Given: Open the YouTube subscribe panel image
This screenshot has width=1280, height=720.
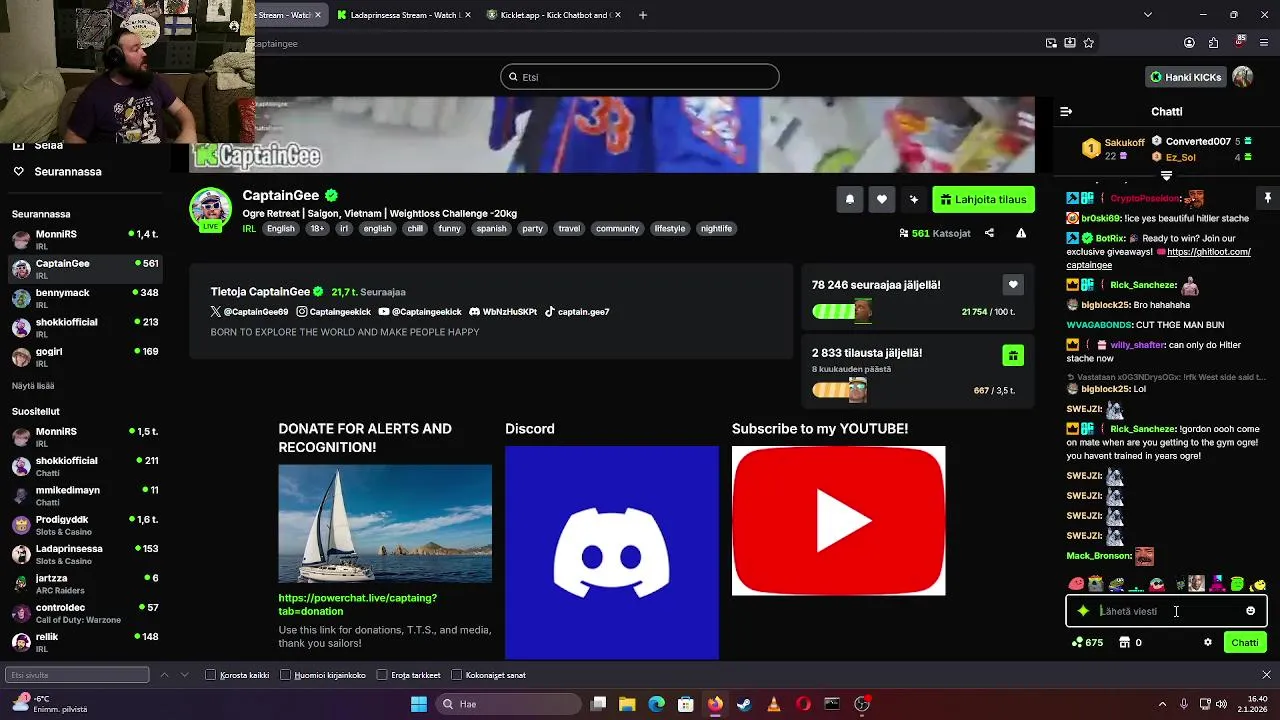Looking at the screenshot, I should pyautogui.click(x=838, y=521).
